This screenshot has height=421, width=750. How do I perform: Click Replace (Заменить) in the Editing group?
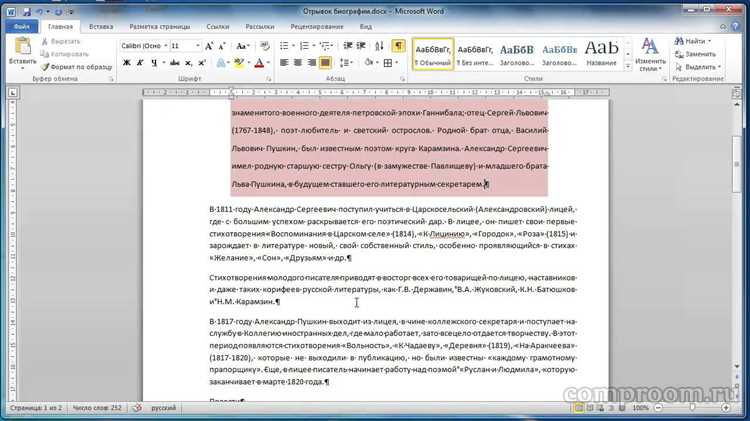click(696, 54)
